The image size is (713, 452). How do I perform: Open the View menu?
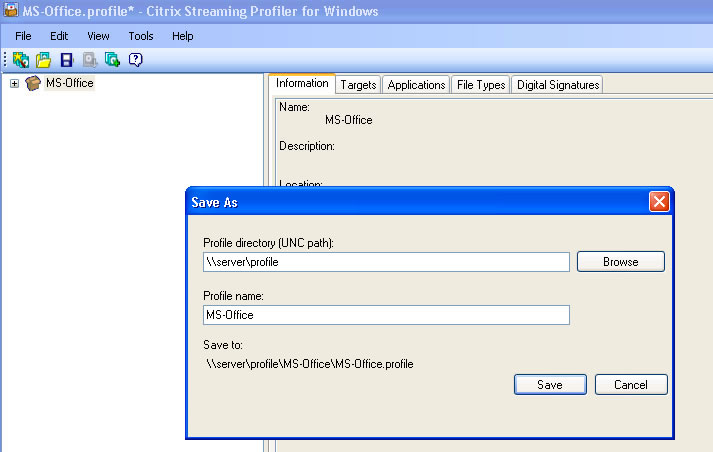pyautogui.click(x=98, y=36)
